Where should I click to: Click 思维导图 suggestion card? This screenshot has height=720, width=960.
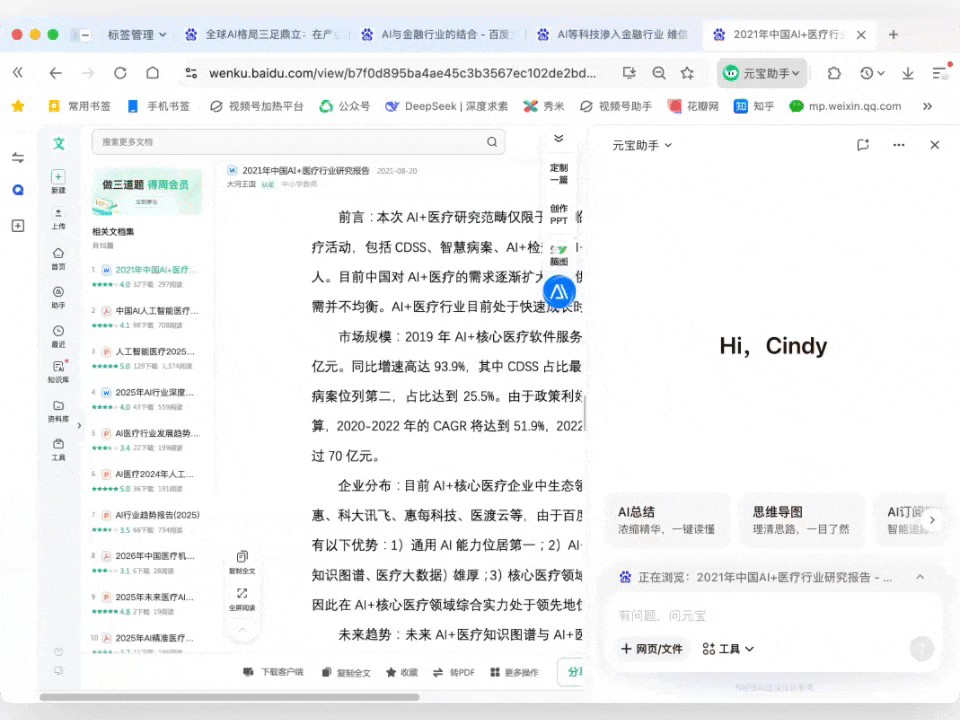pos(802,520)
